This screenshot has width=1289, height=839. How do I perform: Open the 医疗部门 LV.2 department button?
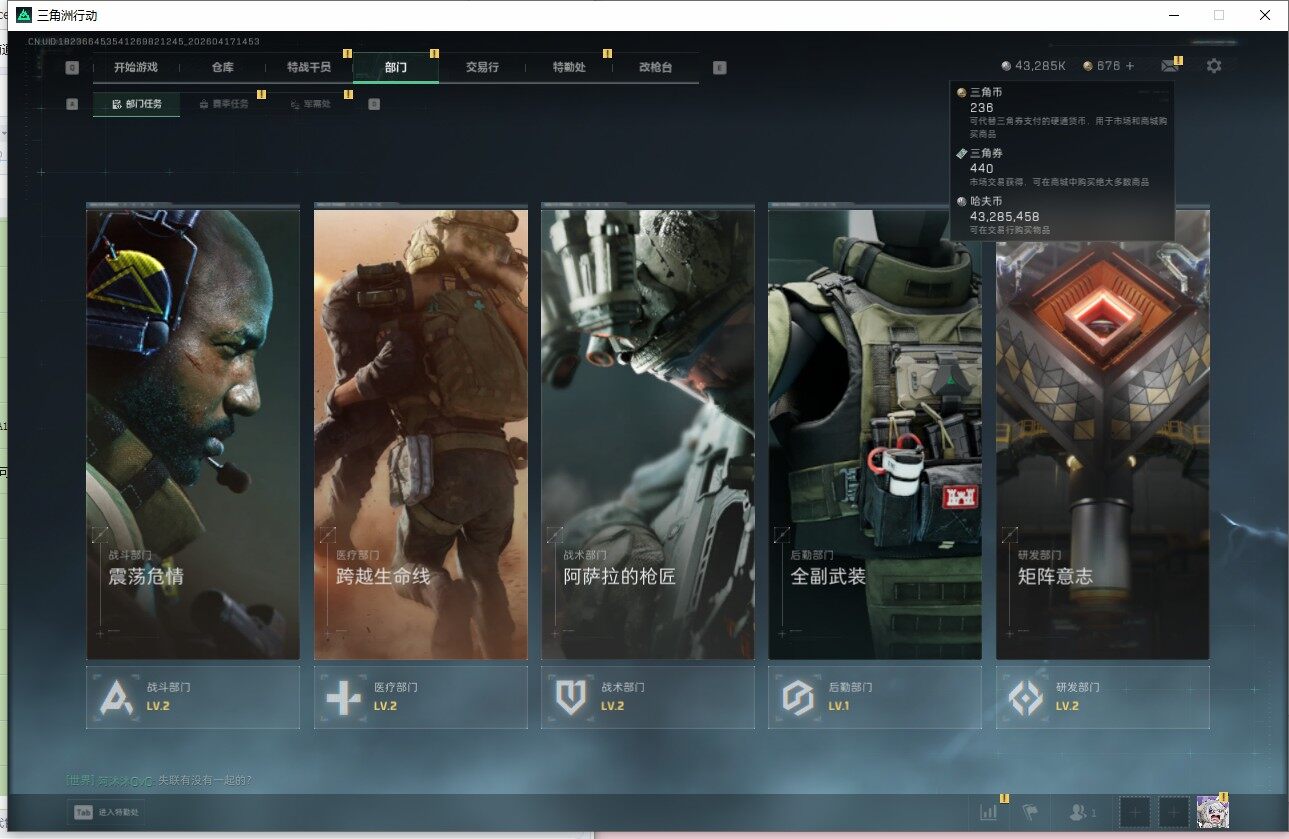(421, 697)
